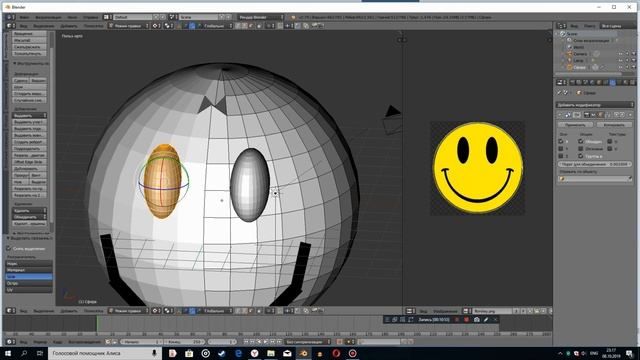Open the Удалить delete dropdown in tool shelf
This screenshot has height=360, width=640.
[29, 211]
